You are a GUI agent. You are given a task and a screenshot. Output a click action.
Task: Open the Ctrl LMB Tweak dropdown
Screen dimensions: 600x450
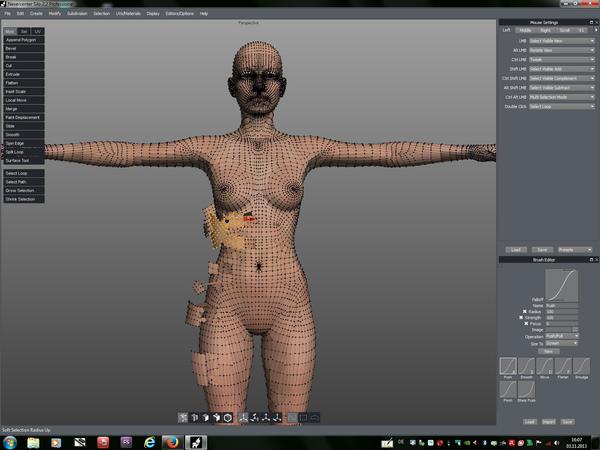[x=562, y=60]
